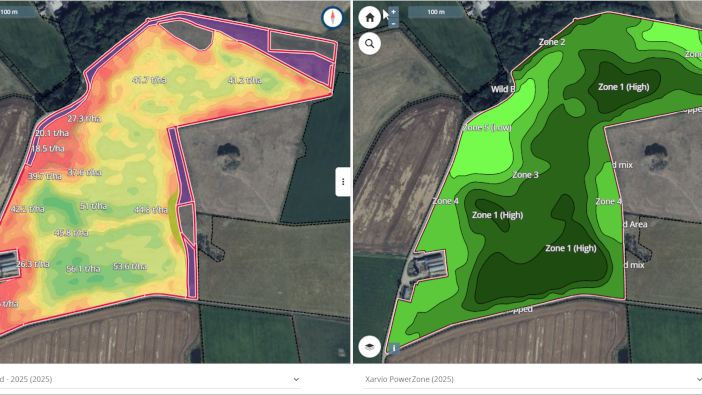Click the 53.6 t/ha yield label
Image resolution: width=702 pixels, height=395 pixels.
click(130, 266)
